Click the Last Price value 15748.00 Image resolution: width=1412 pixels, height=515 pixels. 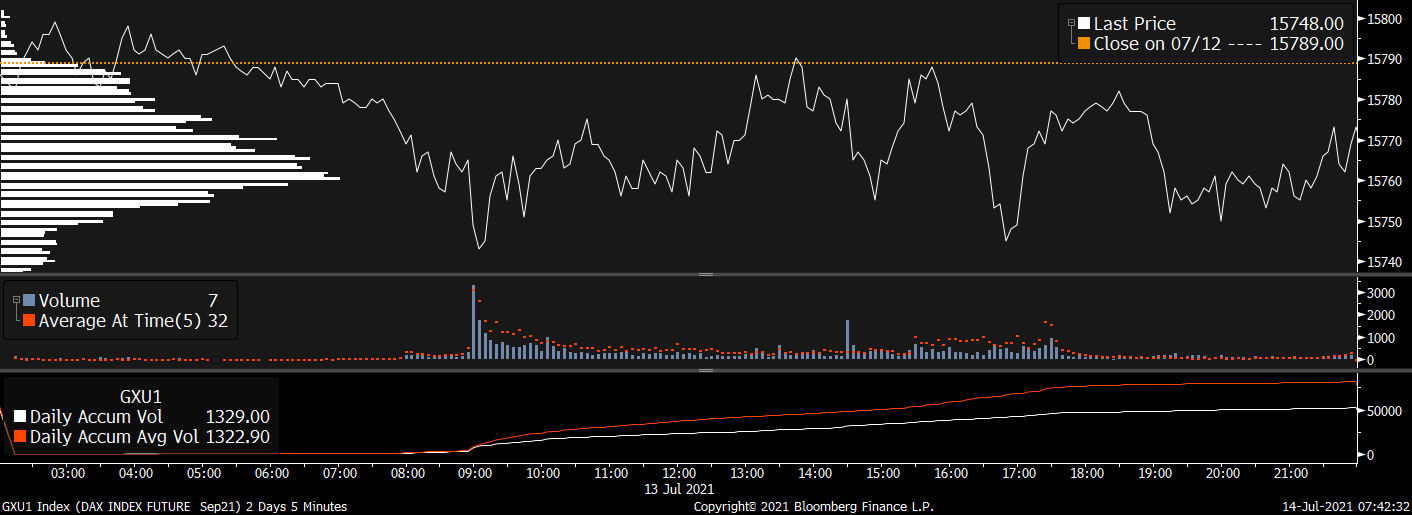tap(1306, 24)
